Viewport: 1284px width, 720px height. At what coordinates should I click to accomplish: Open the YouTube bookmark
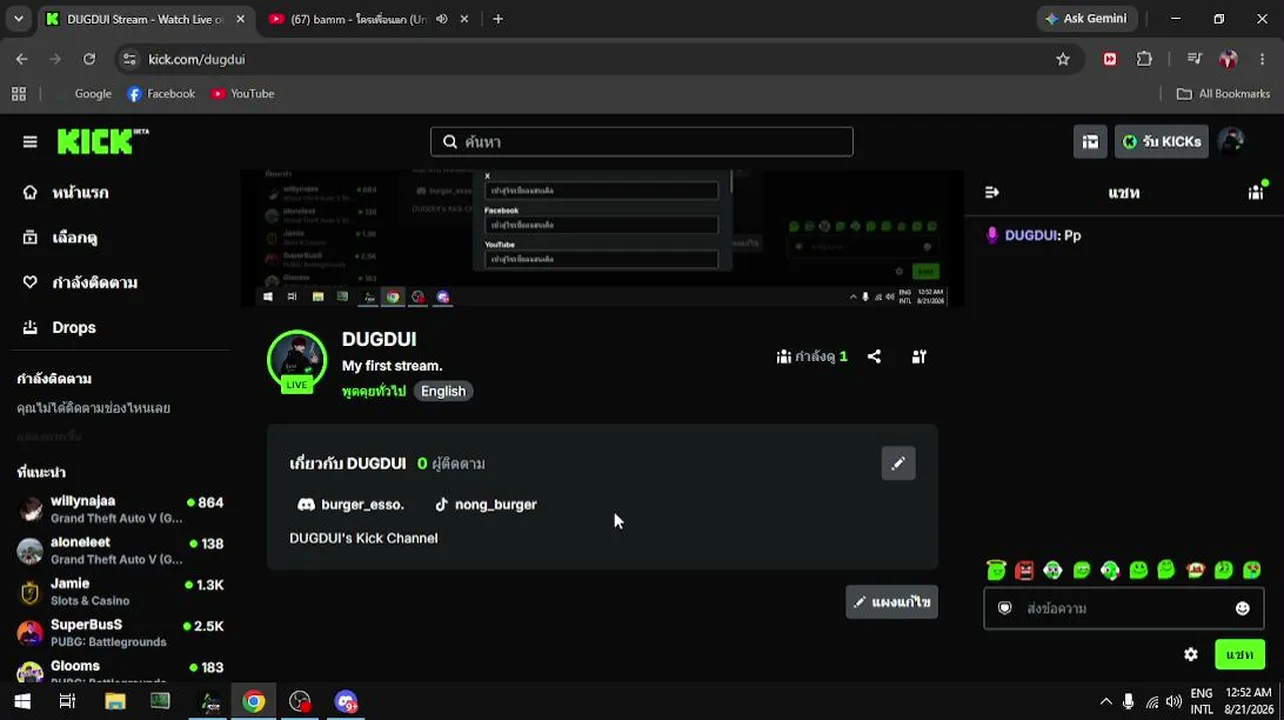pos(242,94)
